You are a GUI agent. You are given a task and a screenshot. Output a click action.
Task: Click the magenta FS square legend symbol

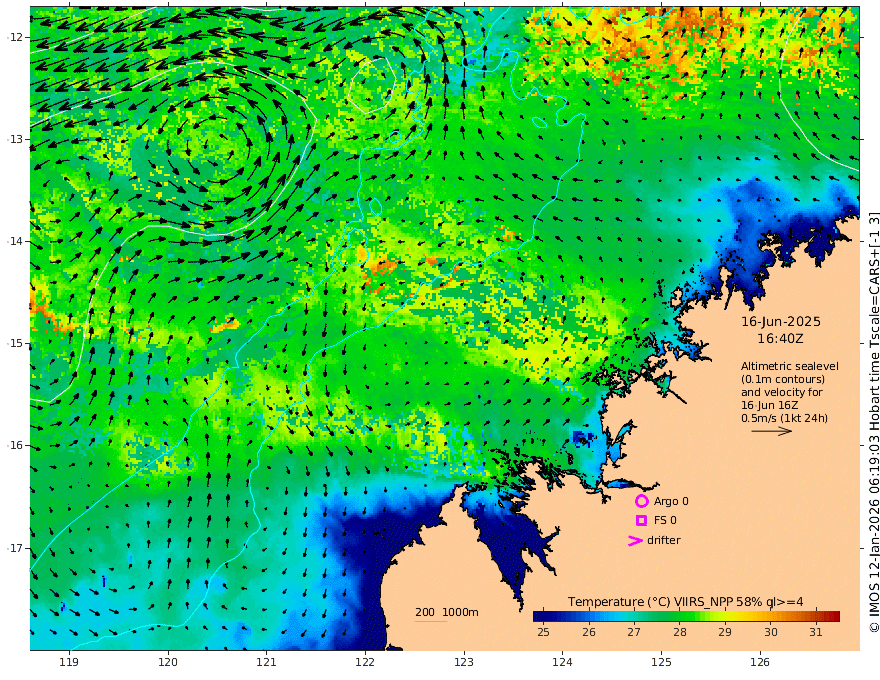point(641,521)
